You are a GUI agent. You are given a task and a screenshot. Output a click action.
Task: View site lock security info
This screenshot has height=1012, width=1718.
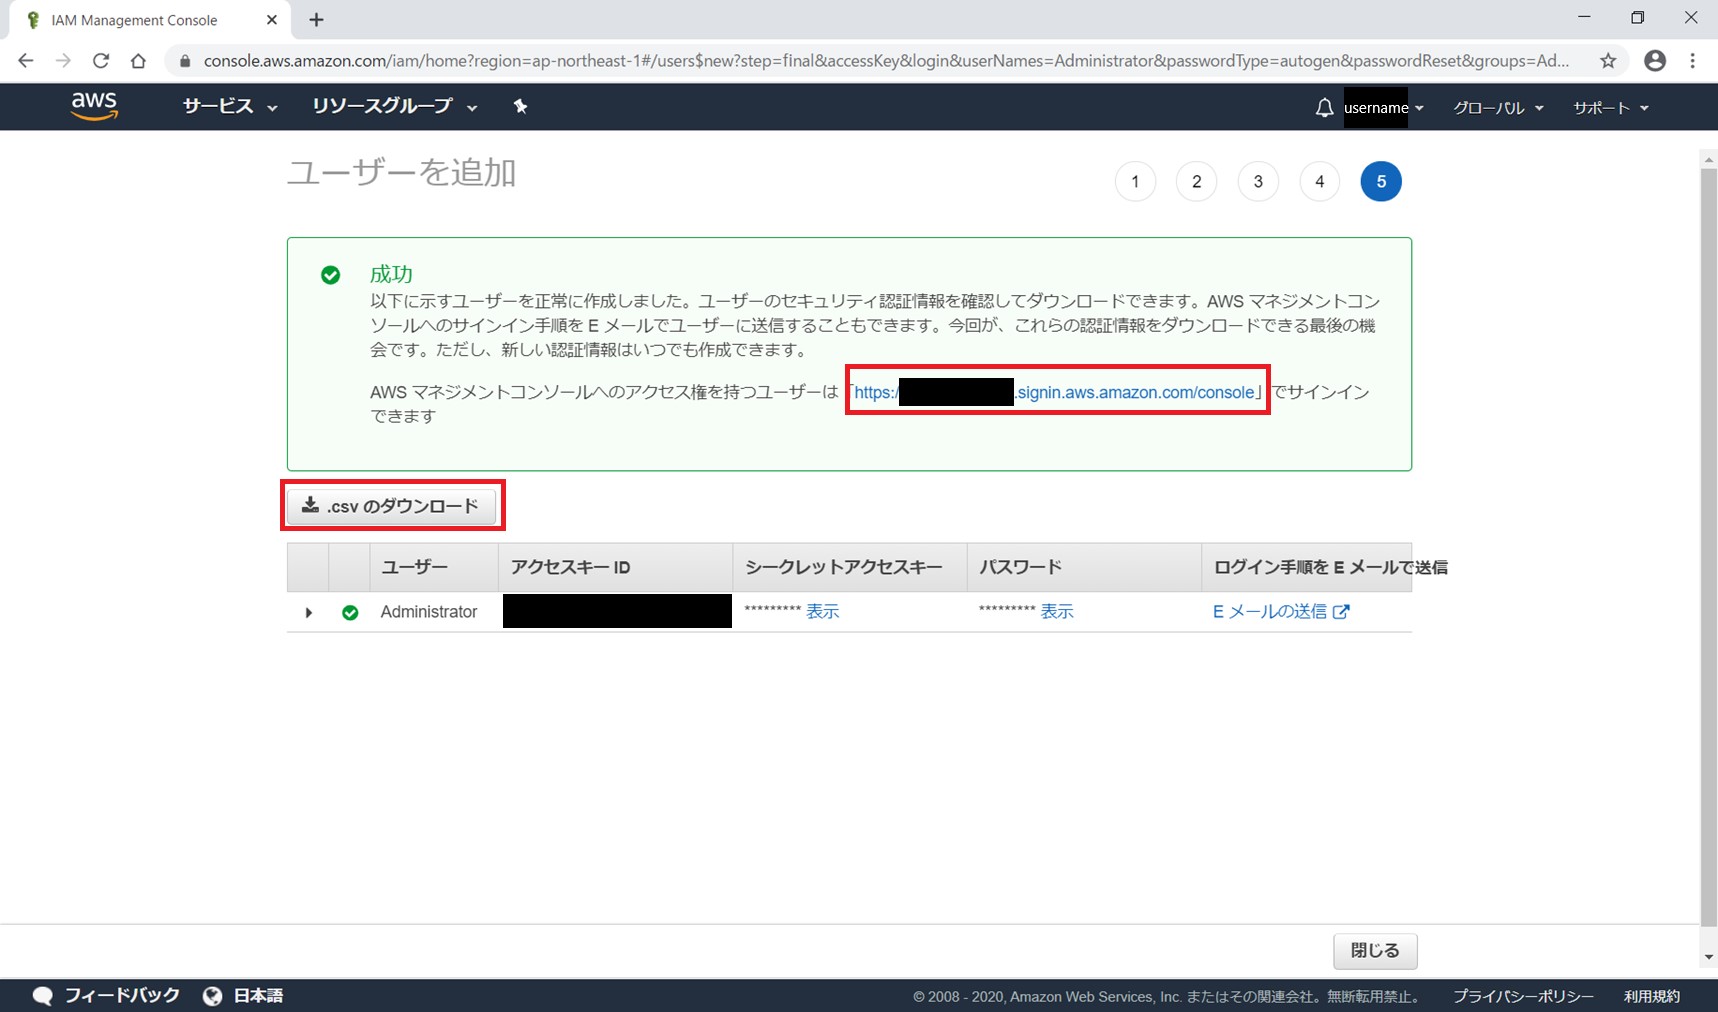tap(184, 61)
